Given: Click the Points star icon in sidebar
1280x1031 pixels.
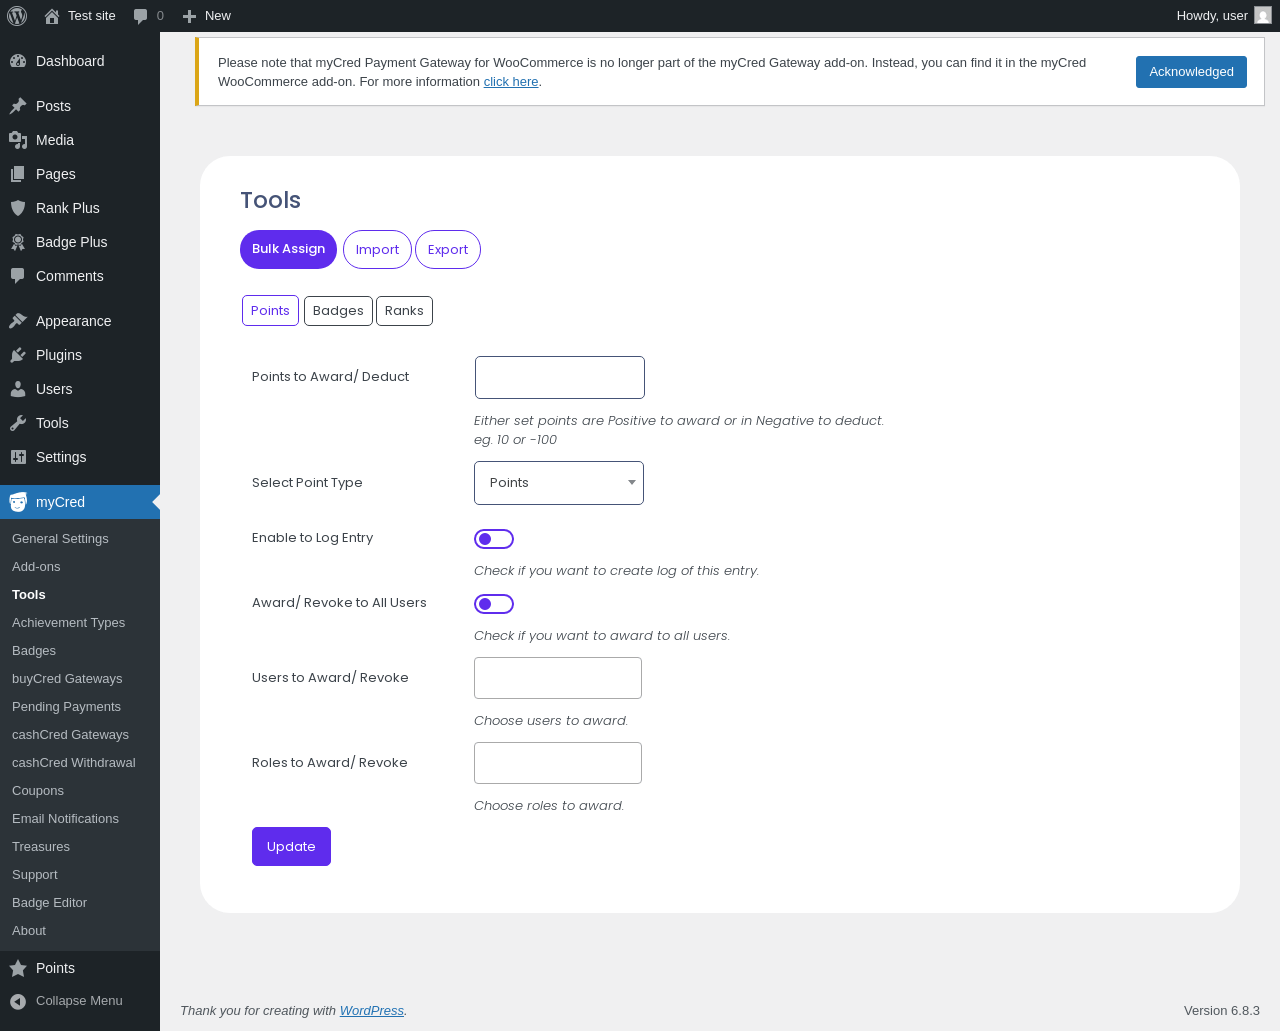Looking at the screenshot, I should [x=18, y=968].
